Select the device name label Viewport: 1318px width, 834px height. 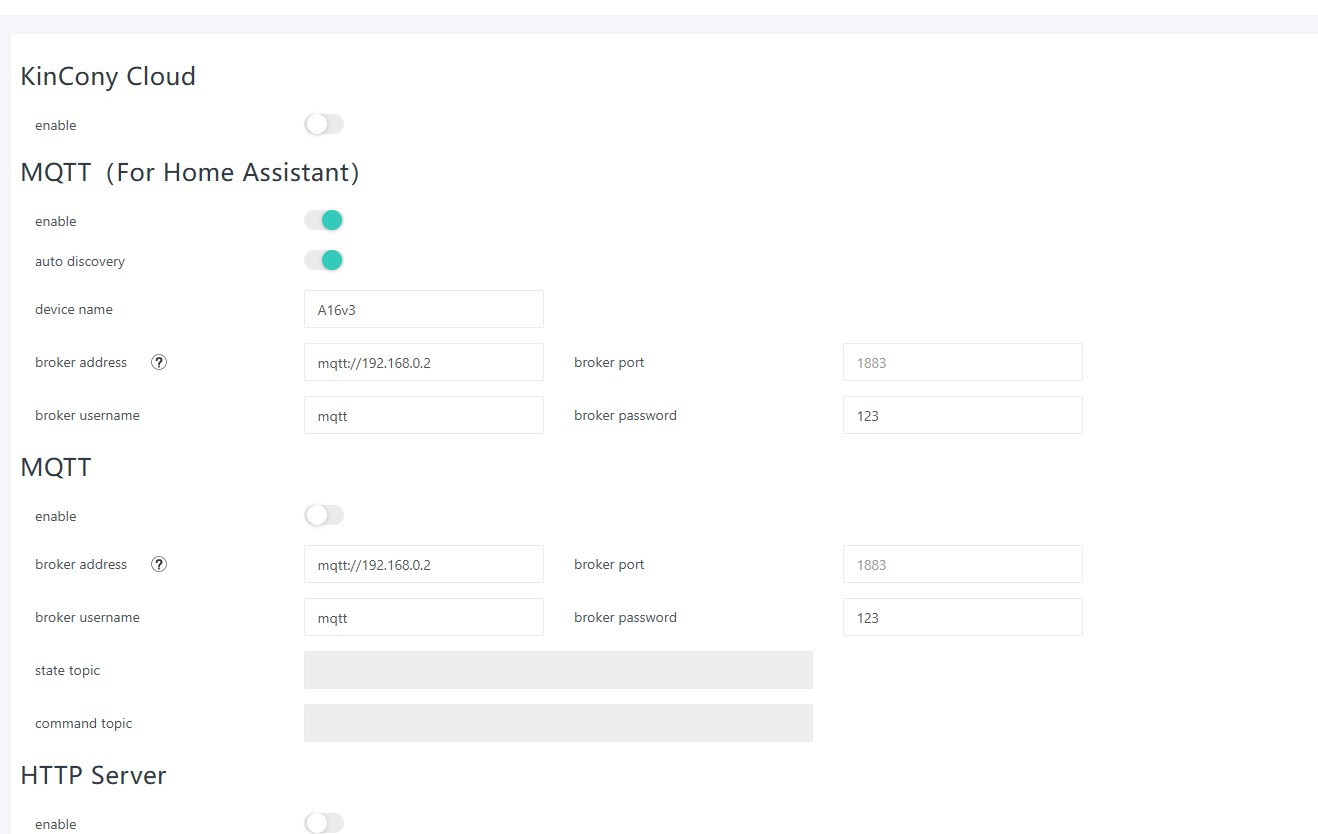point(74,309)
